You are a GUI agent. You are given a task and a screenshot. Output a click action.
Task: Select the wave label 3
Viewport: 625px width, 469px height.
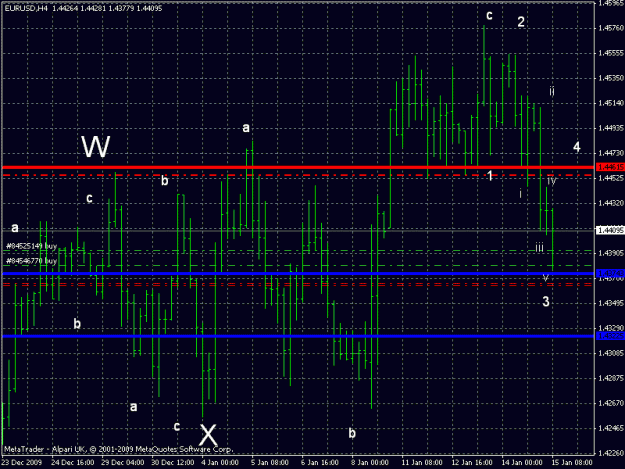tap(546, 302)
